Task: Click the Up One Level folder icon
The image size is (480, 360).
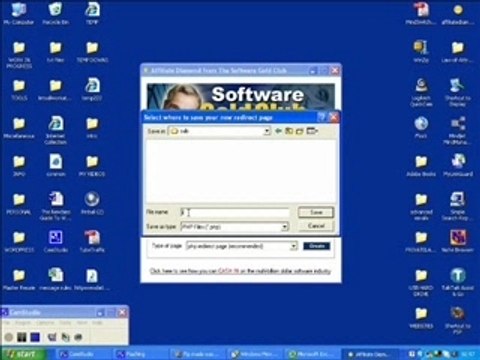Action: 289,131
